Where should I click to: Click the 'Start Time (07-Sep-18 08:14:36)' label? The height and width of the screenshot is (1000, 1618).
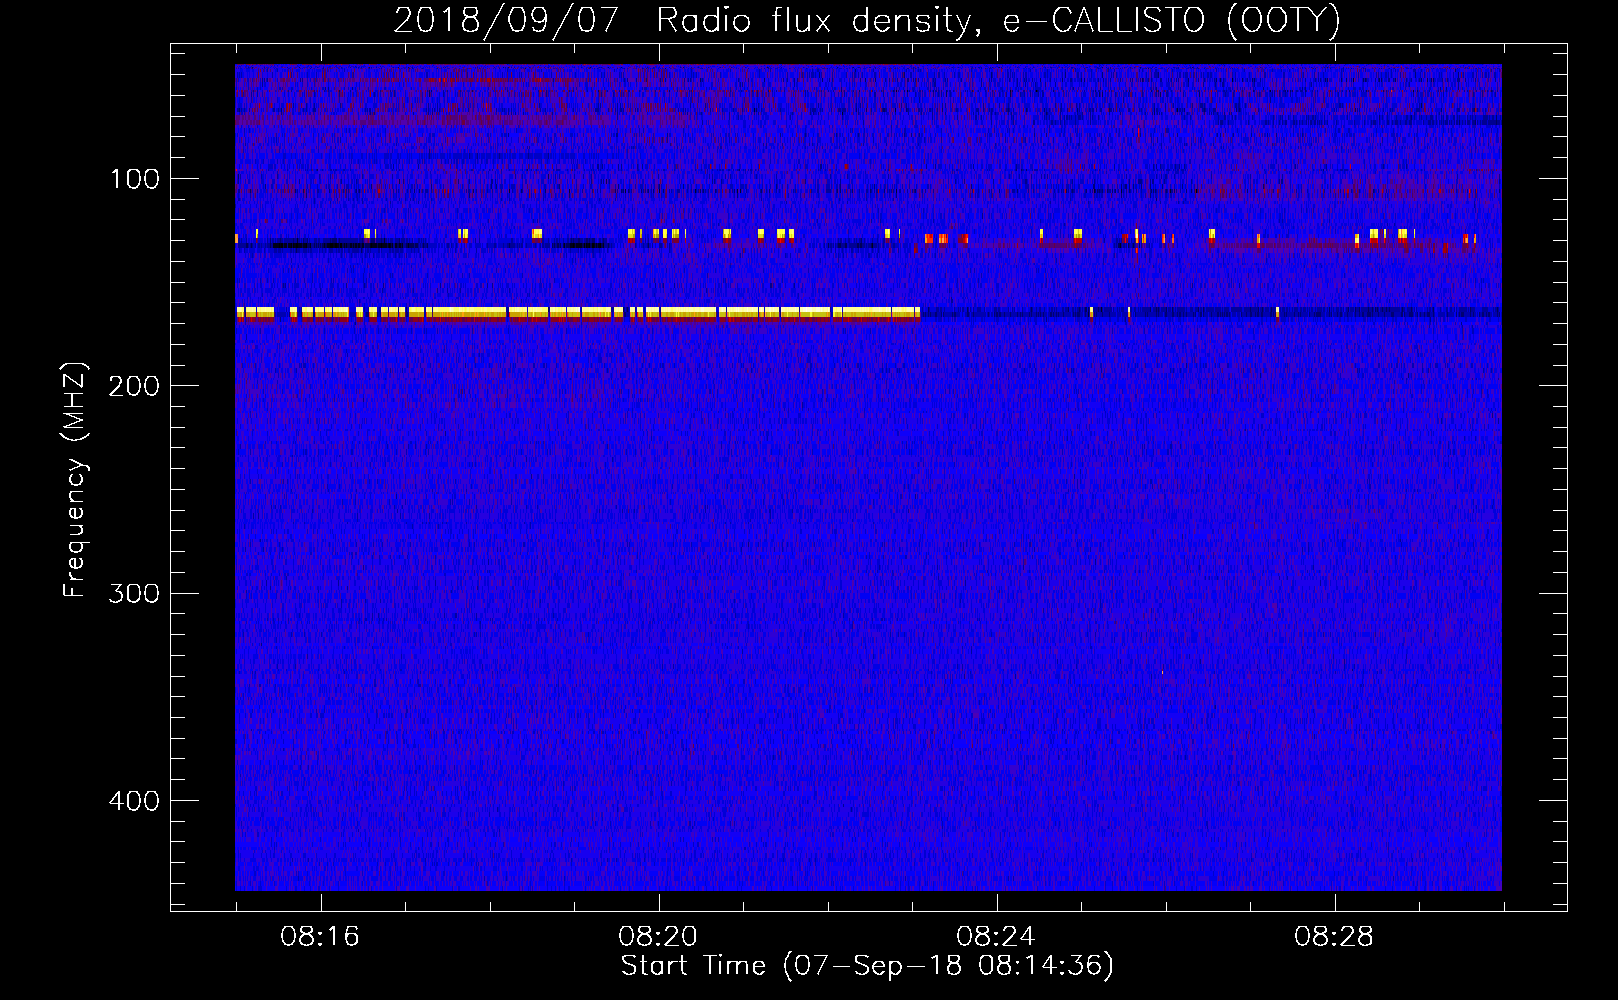pyautogui.click(x=867, y=966)
